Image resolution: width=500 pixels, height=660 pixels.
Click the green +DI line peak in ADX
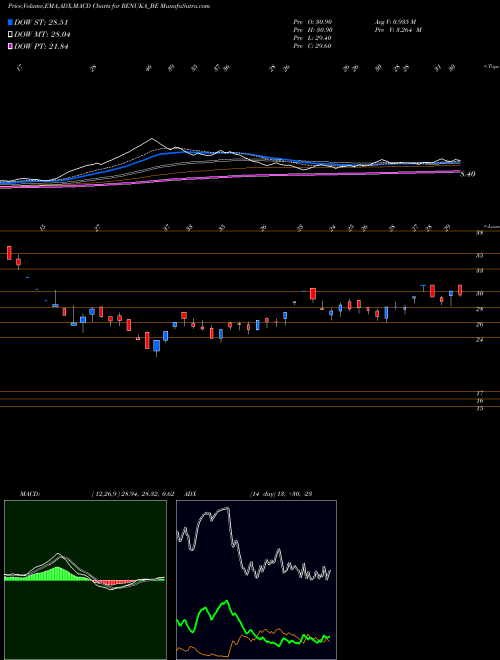[x=227, y=601]
